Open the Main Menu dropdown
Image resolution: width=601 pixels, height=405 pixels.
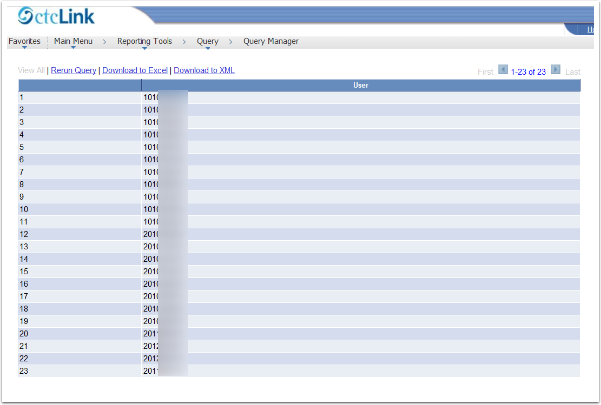click(73, 41)
